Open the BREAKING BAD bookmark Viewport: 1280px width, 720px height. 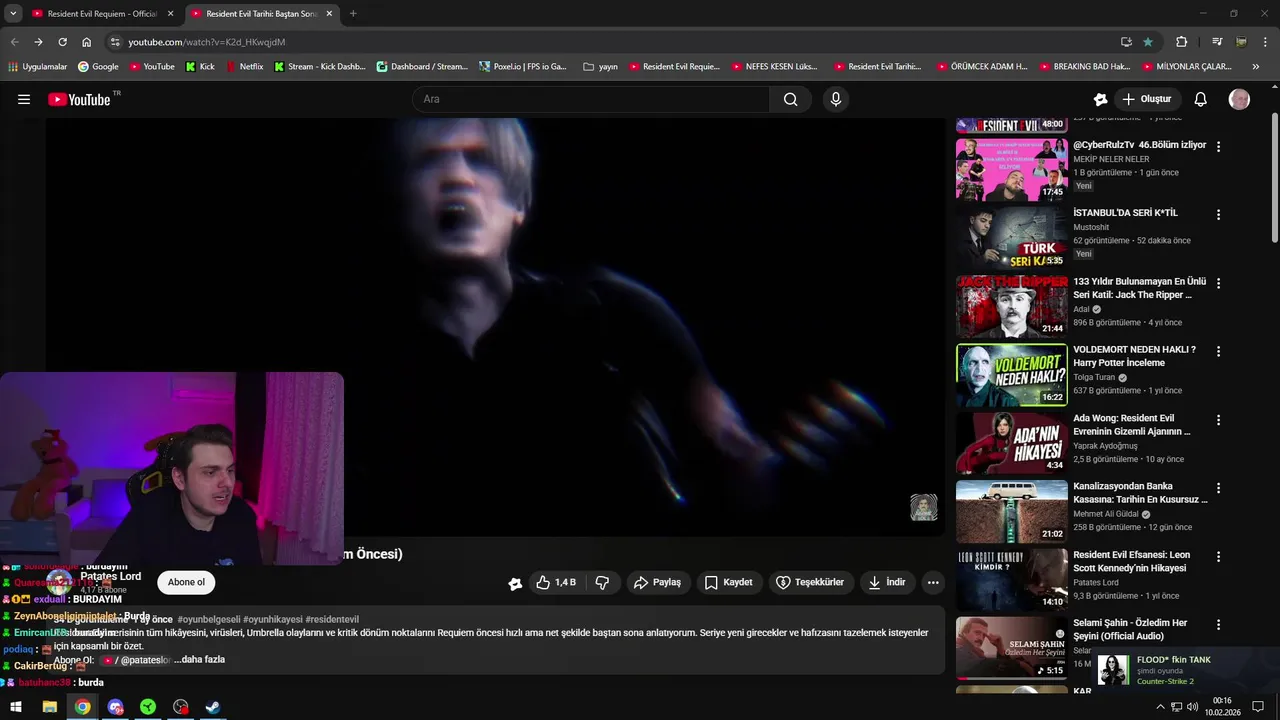coord(1084,67)
